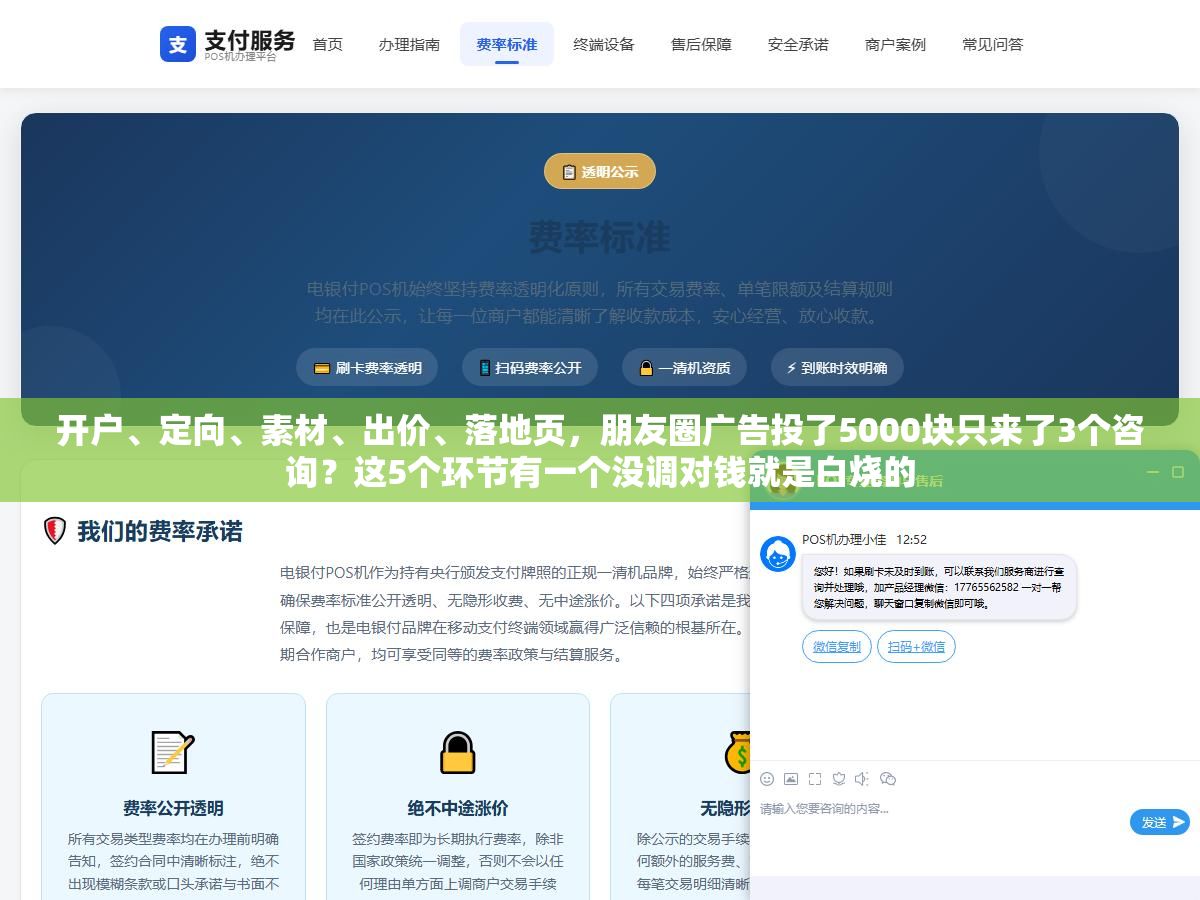This screenshot has width=1200, height=900.
Task: Click the 绝不中途涨价 card title
Action: [458, 807]
